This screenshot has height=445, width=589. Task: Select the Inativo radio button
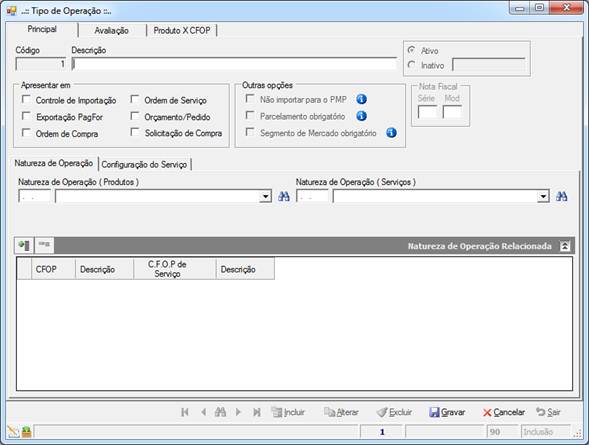(x=412, y=65)
